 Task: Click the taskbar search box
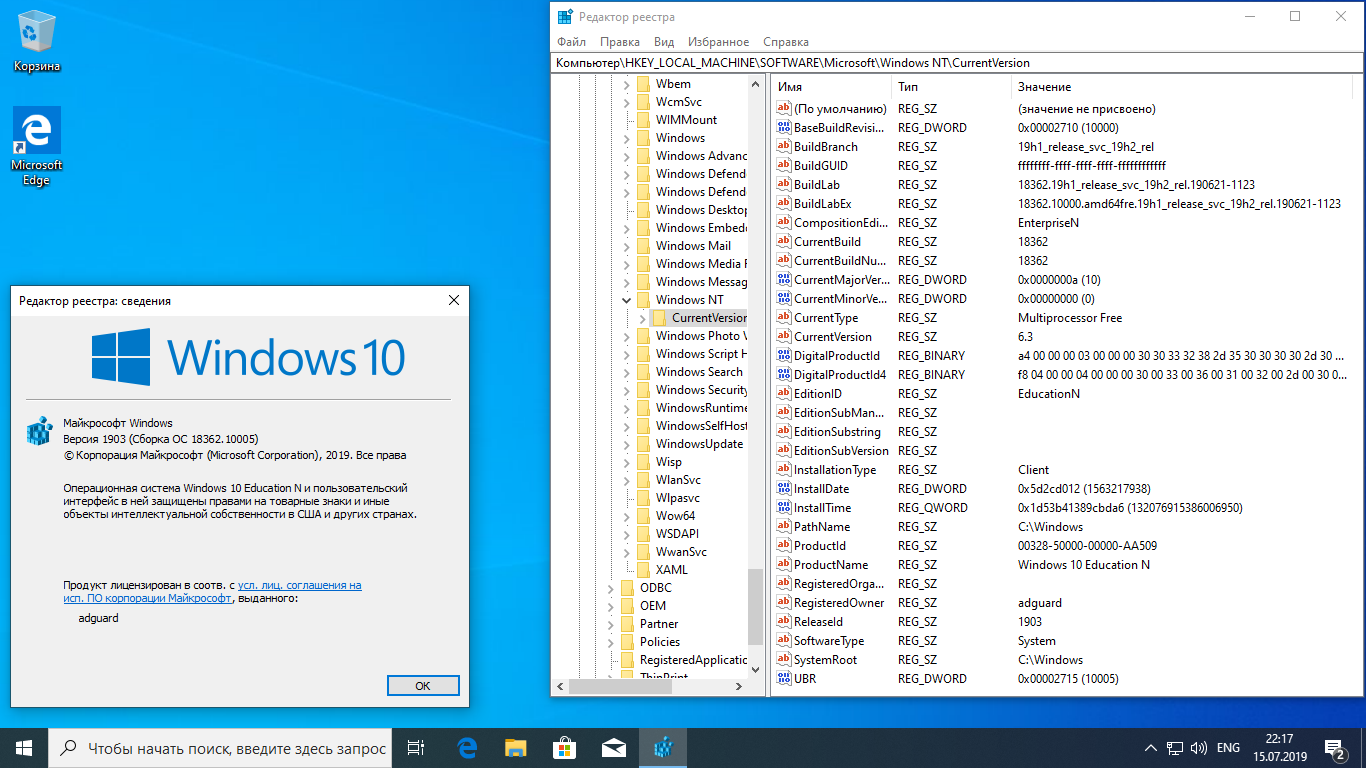(220, 748)
